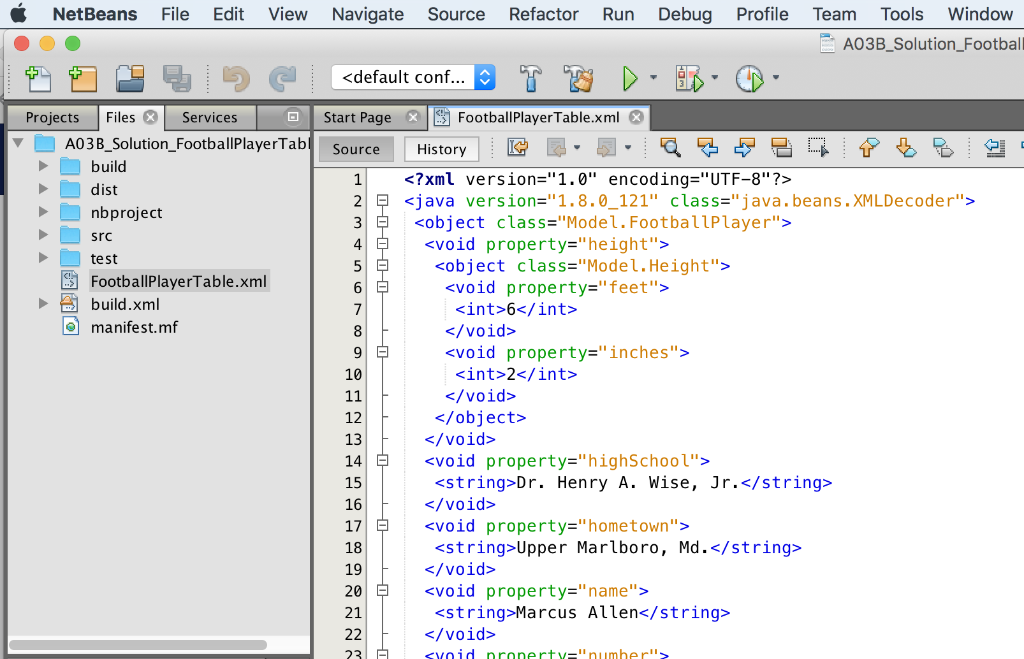Build the project using the hammer icon
1024x659 pixels.
[530, 78]
